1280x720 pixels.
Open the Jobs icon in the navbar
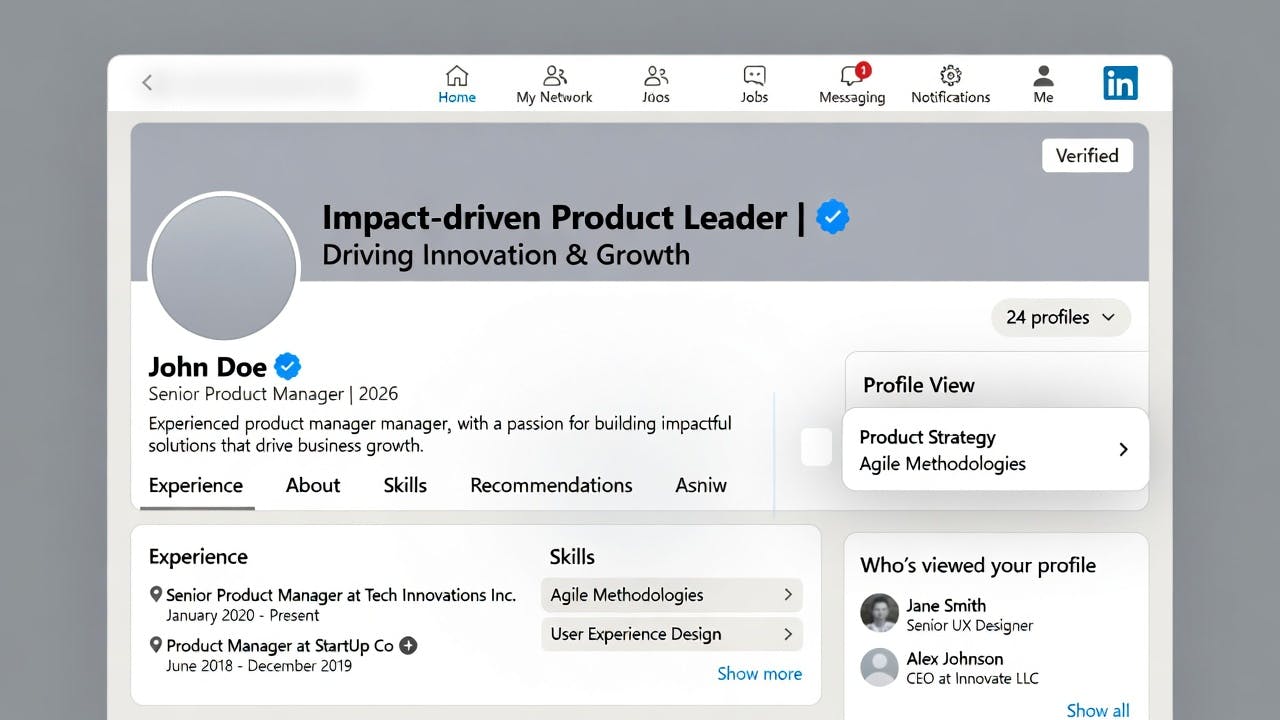(754, 75)
